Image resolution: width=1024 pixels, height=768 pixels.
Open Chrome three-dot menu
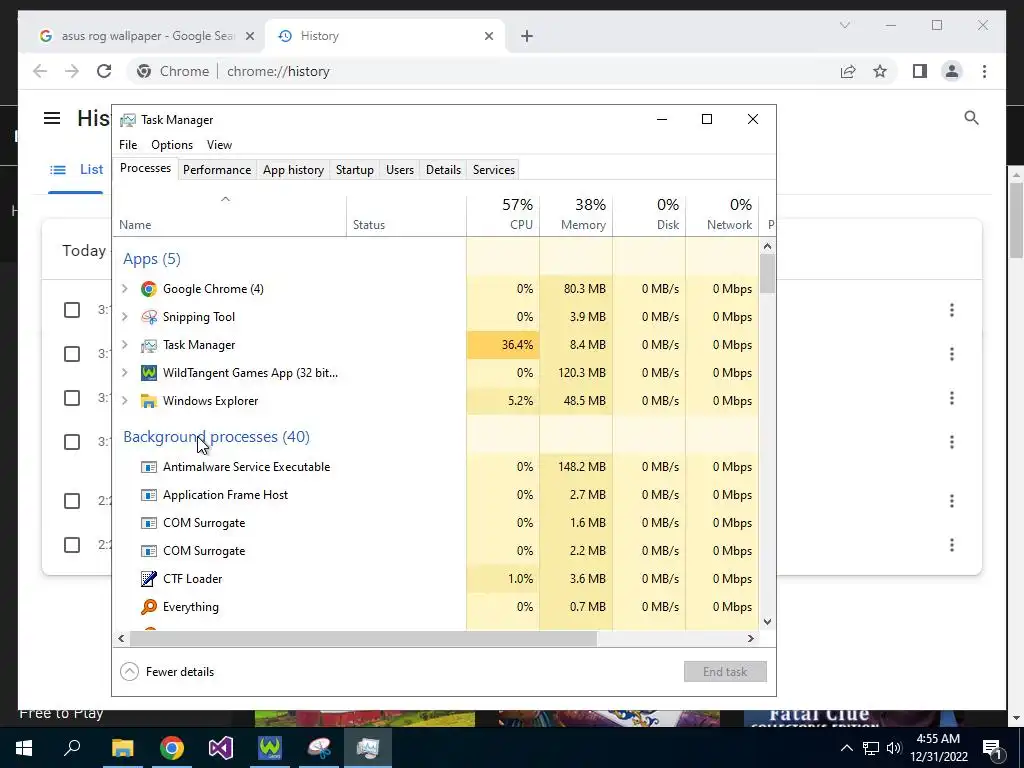(984, 71)
